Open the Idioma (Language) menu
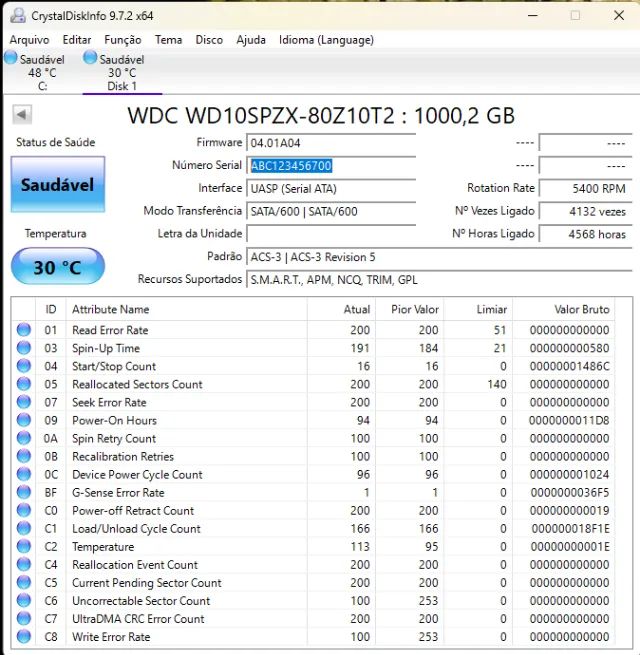 coord(326,40)
